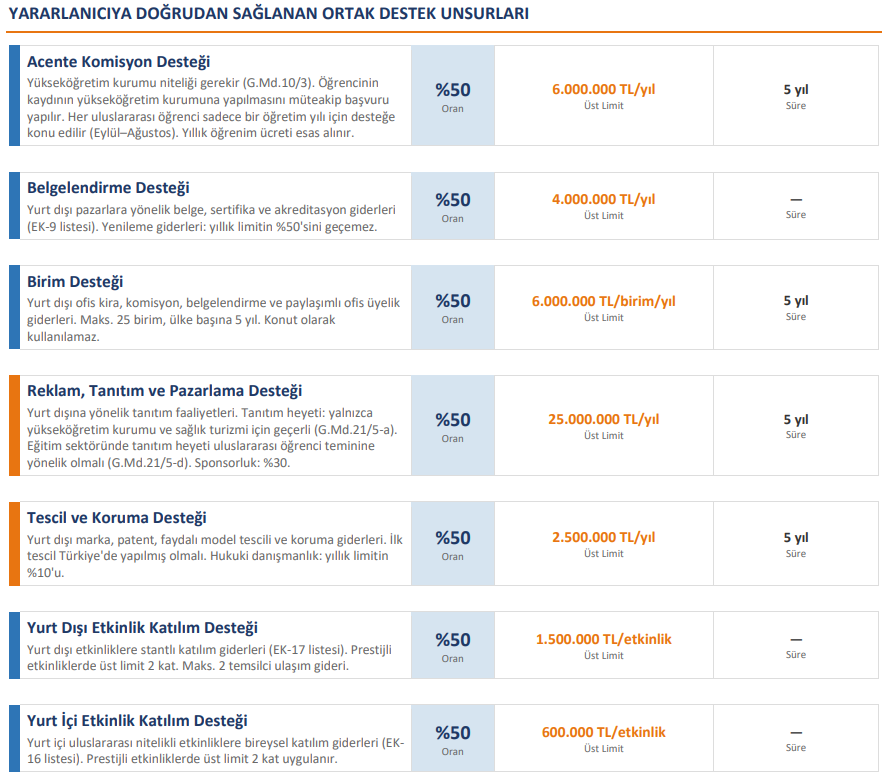Screen dimensions: 883x777
Task: Click the "Birim Desteği" heading
Action: coord(75,282)
